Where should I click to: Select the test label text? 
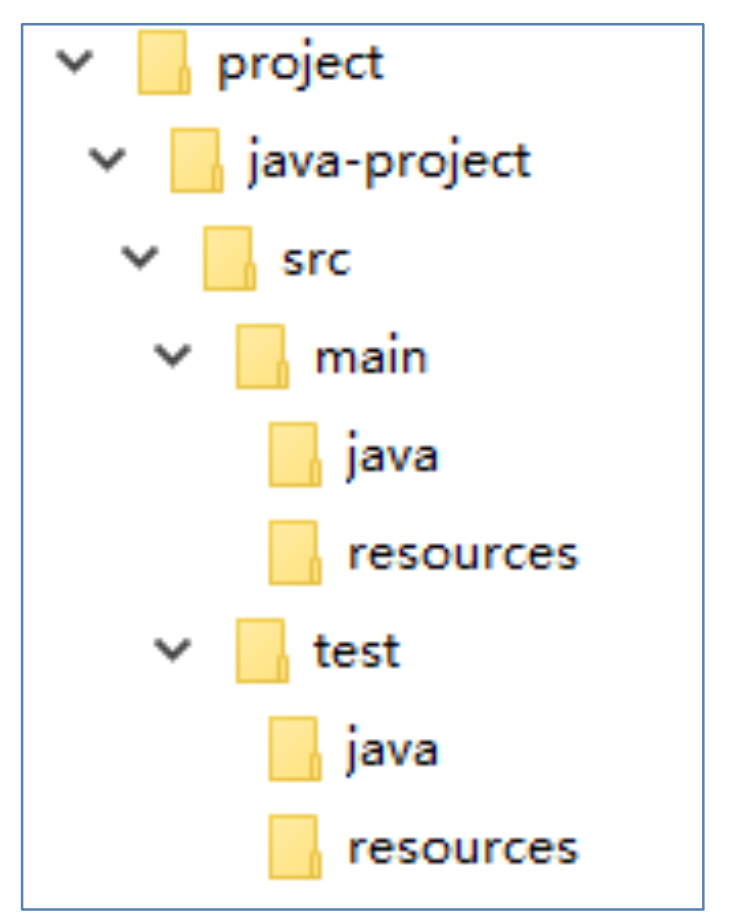click(357, 651)
